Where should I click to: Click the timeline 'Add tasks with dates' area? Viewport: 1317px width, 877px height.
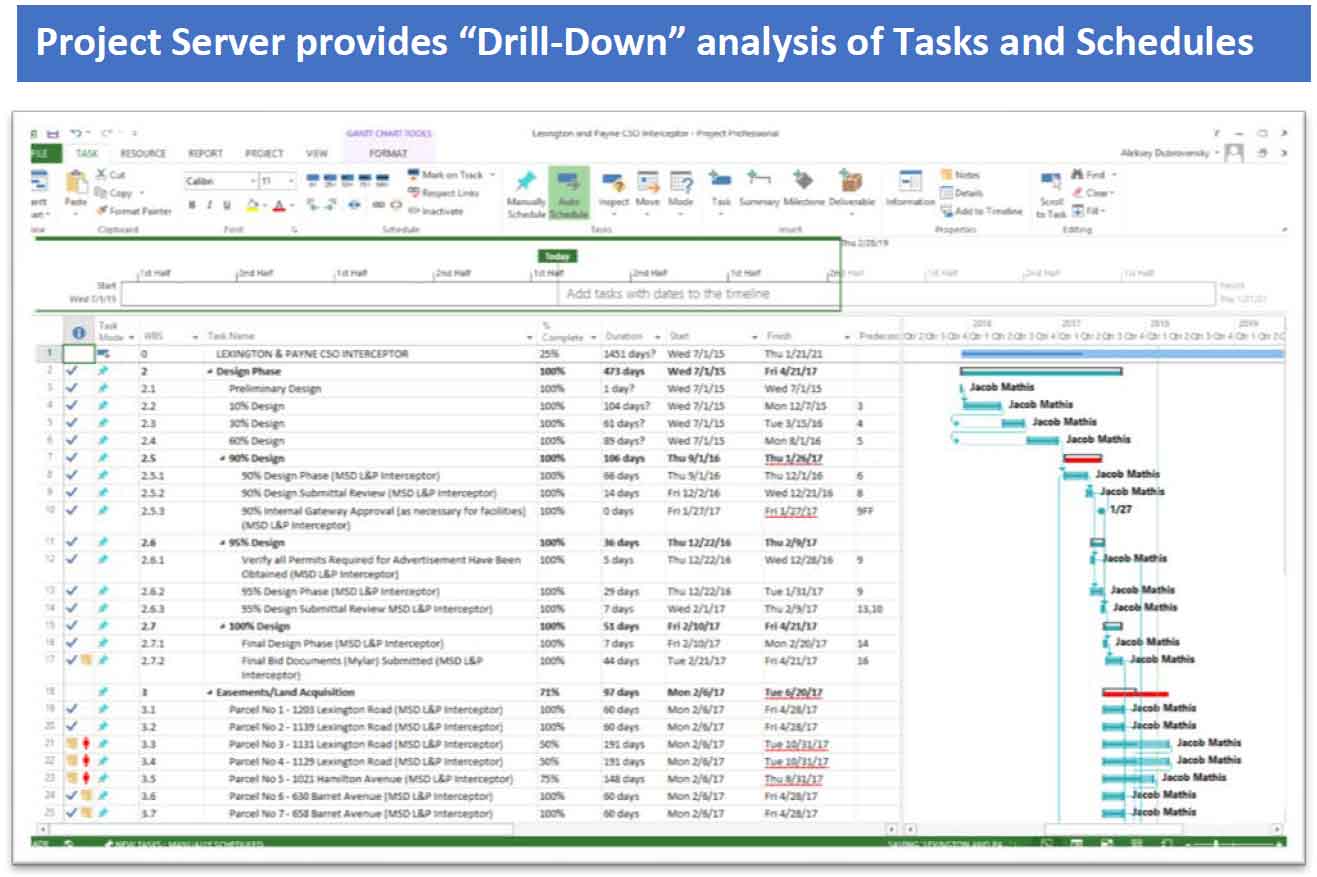[668, 294]
